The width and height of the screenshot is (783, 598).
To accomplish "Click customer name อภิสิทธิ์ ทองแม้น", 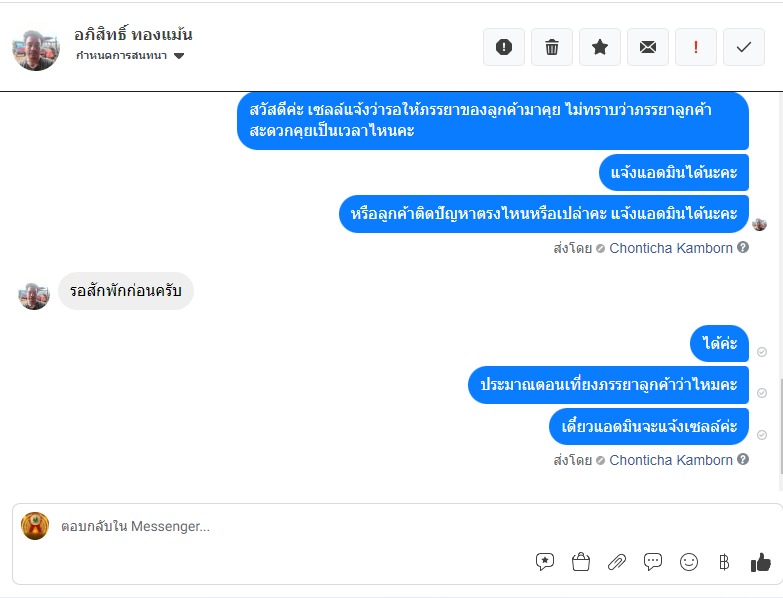I will click(x=133, y=34).
